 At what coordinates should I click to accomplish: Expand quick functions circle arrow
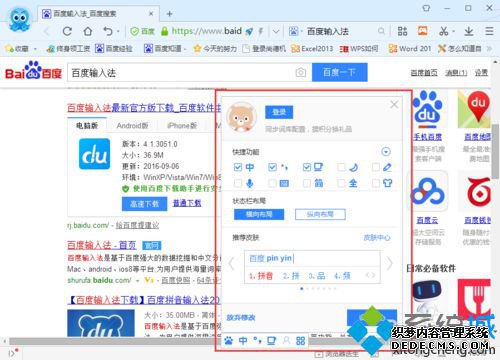click(386, 152)
